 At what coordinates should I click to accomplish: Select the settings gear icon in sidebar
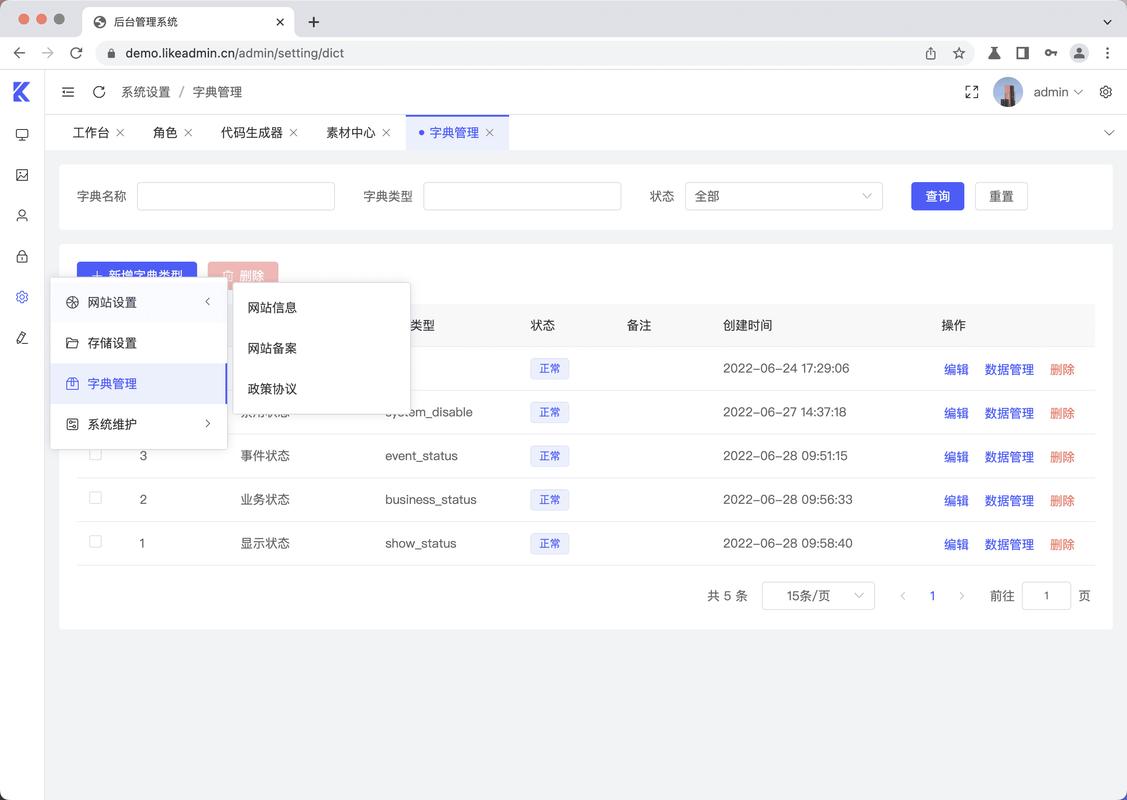pos(22,296)
